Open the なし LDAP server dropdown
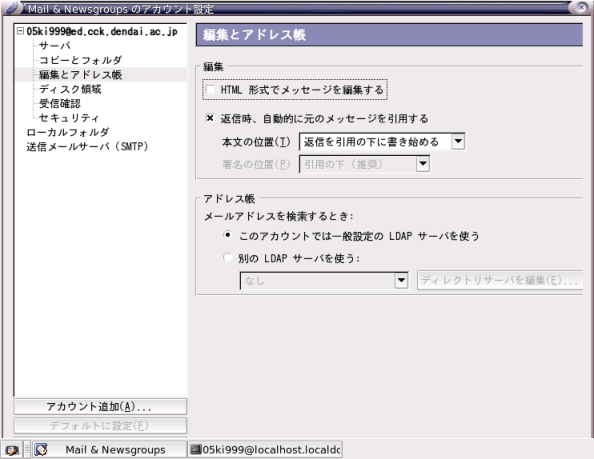The height and width of the screenshot is (459, 594). pos(324,281)
